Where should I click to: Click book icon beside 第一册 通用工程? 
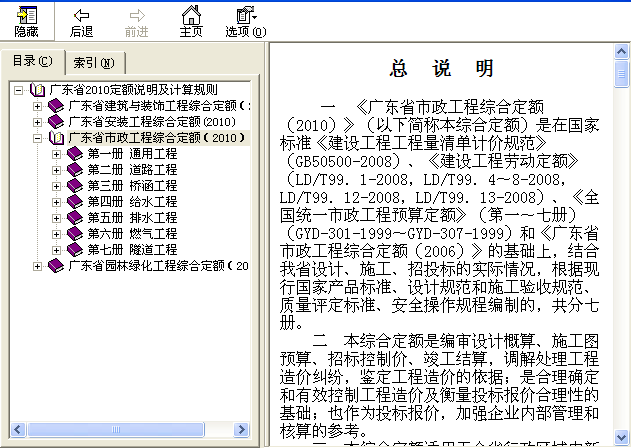pyautogui.click(x=75, y=154)
